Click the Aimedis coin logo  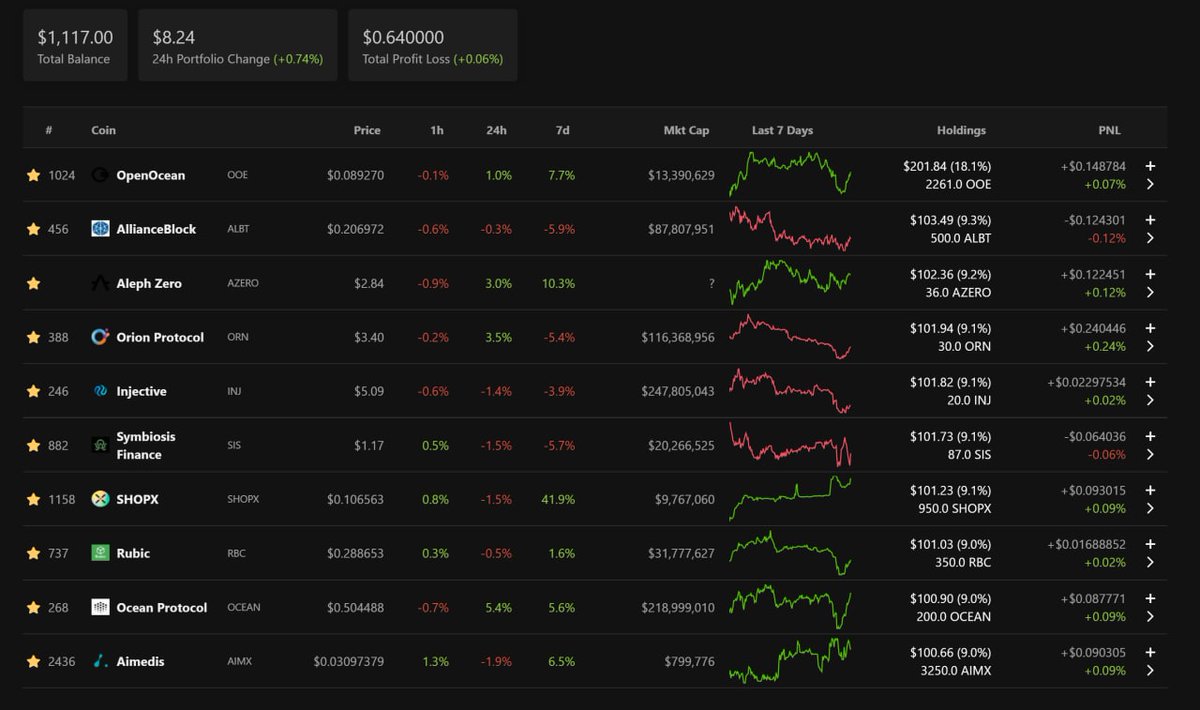coord(100,661)
